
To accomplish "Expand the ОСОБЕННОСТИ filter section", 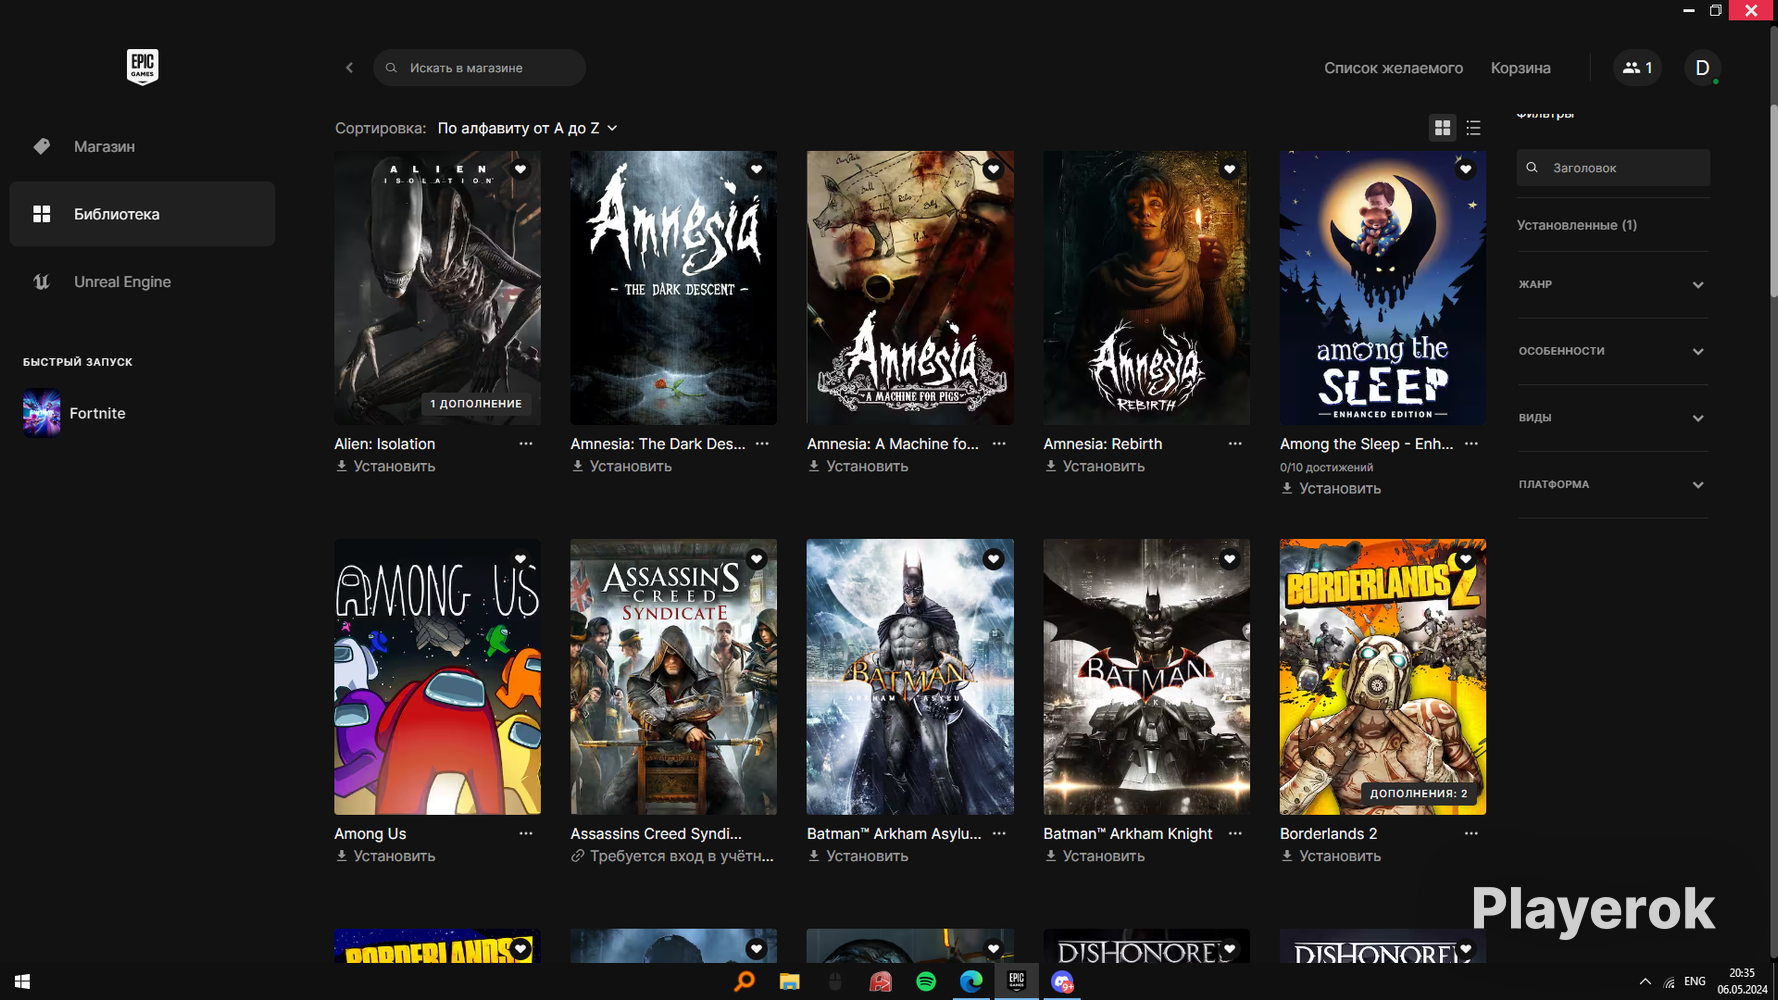I will (1612, 352).
